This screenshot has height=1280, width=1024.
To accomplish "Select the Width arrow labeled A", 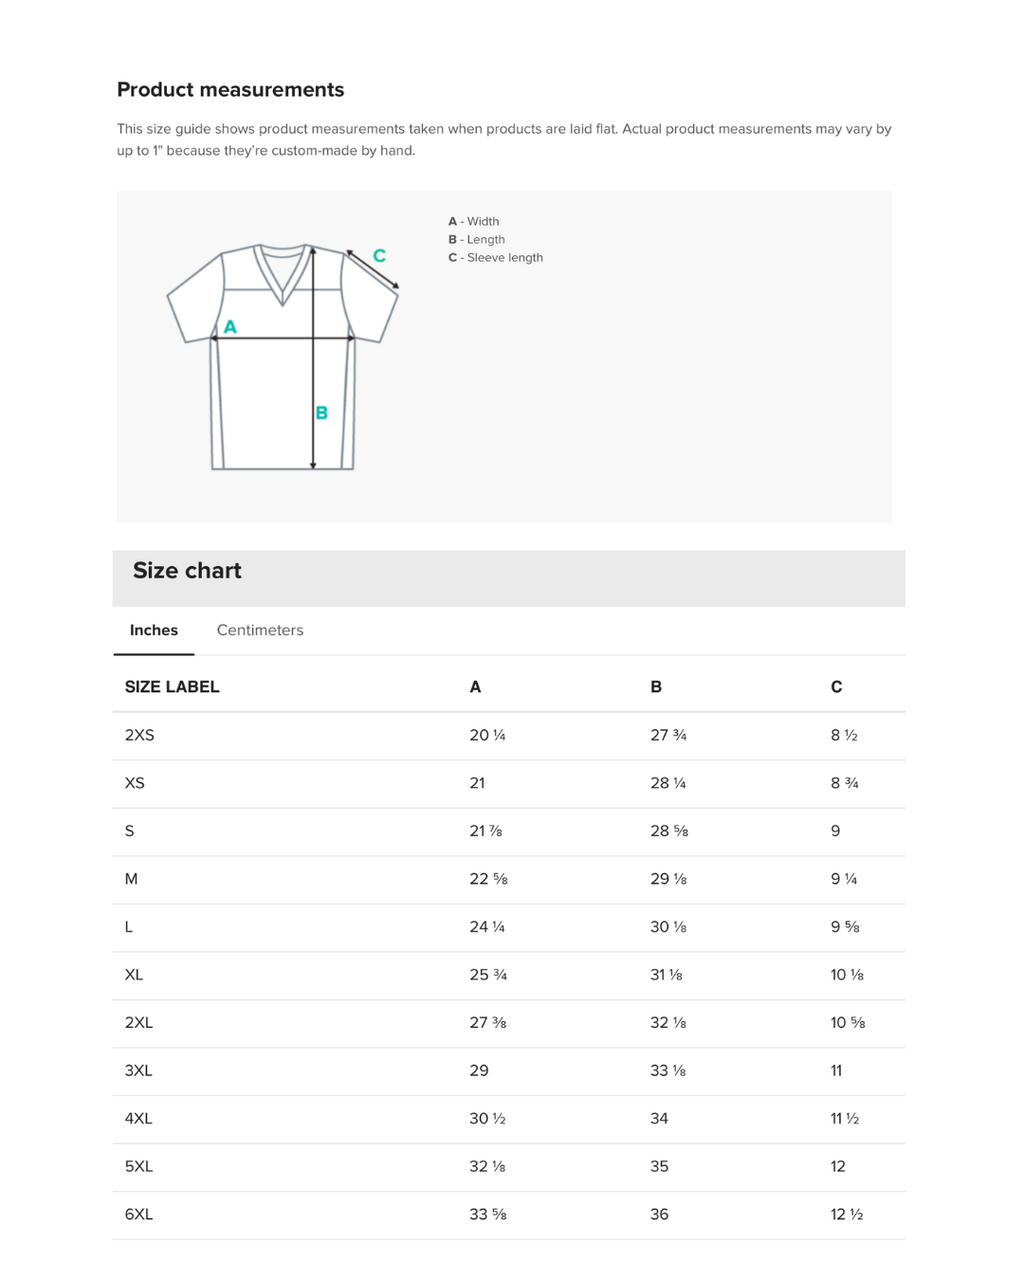I will pyautogui.click(x=285, y=337).
